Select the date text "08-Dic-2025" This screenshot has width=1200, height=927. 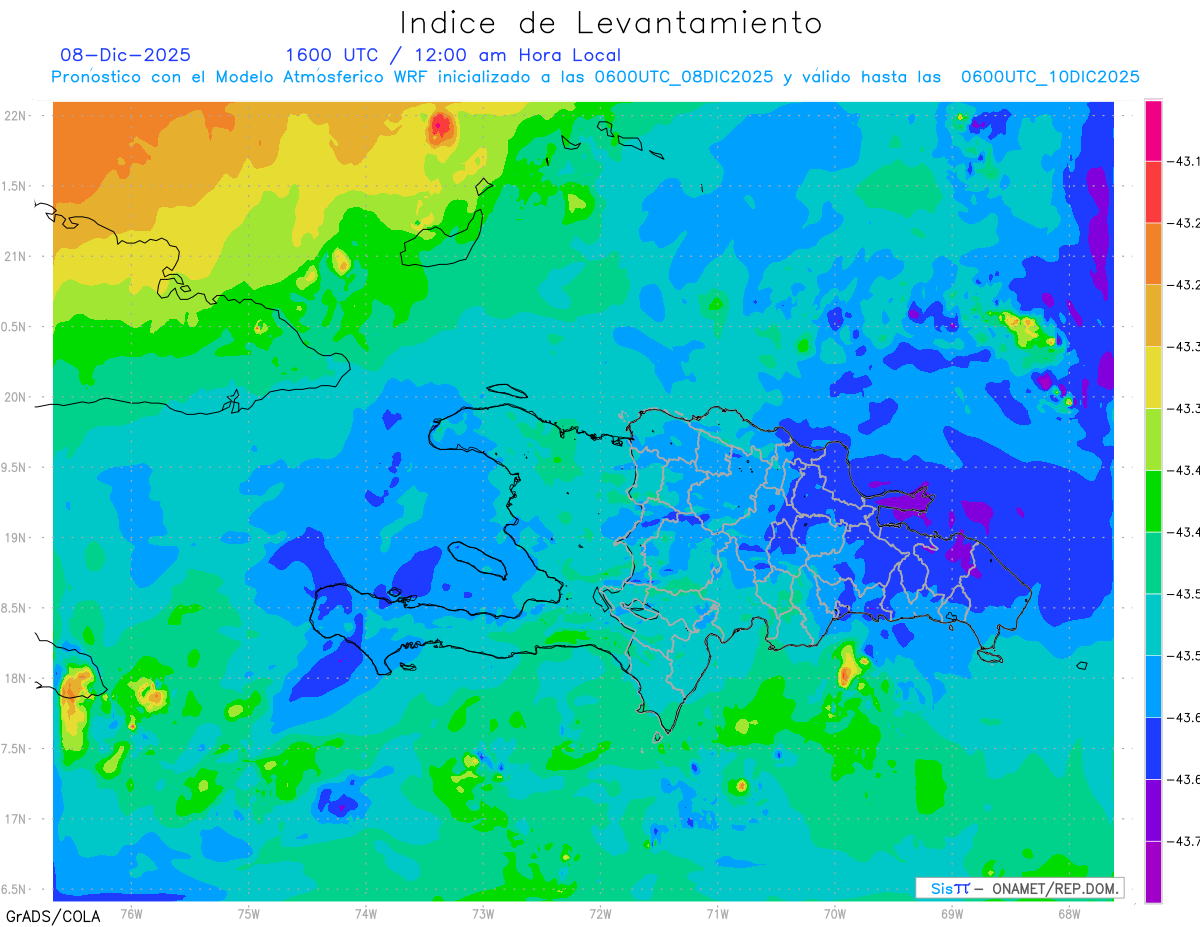(125, 55)
